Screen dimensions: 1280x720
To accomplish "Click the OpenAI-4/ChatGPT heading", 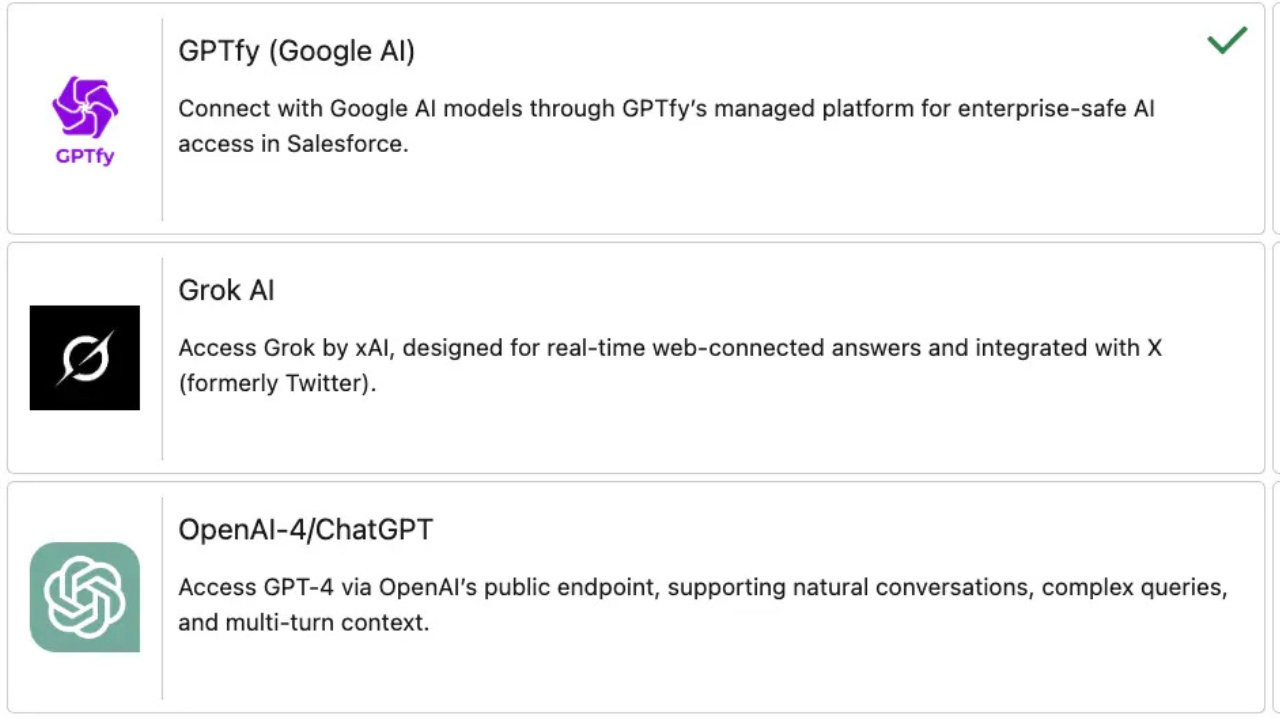I will [306, 529].
